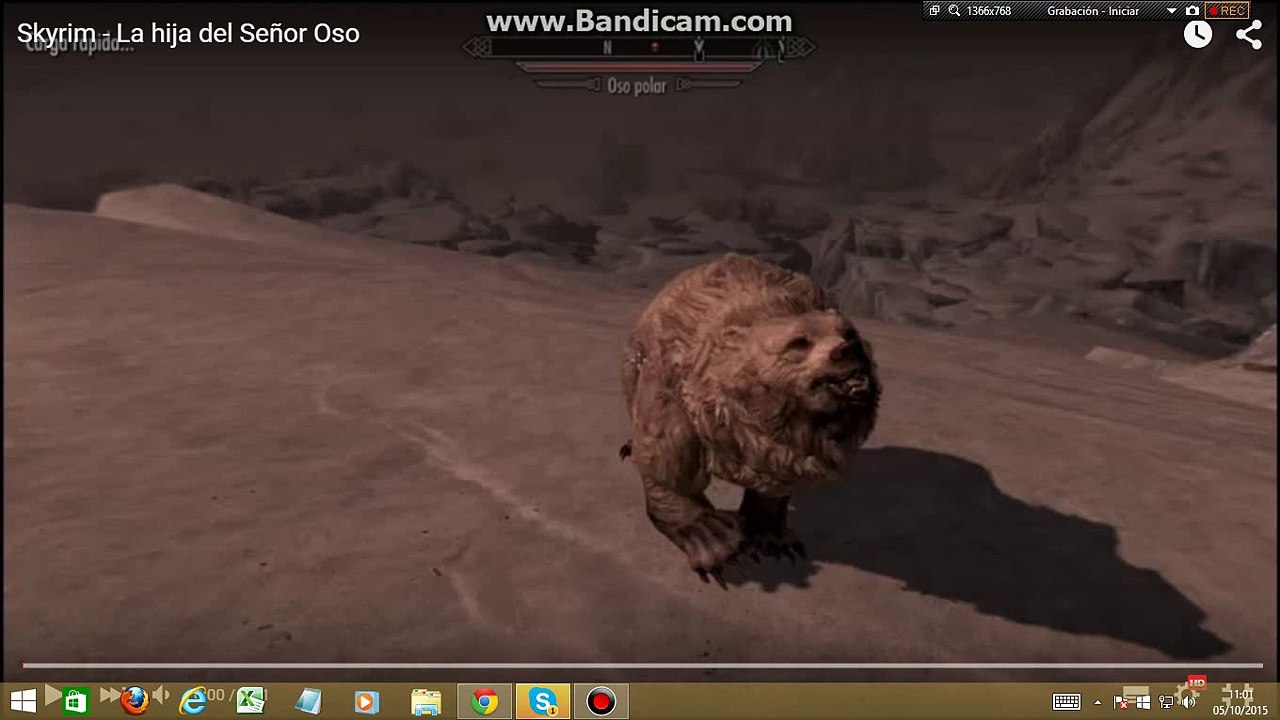Show hidden system tray icons
The image size is (1280, 720).
coord(1098,702)
